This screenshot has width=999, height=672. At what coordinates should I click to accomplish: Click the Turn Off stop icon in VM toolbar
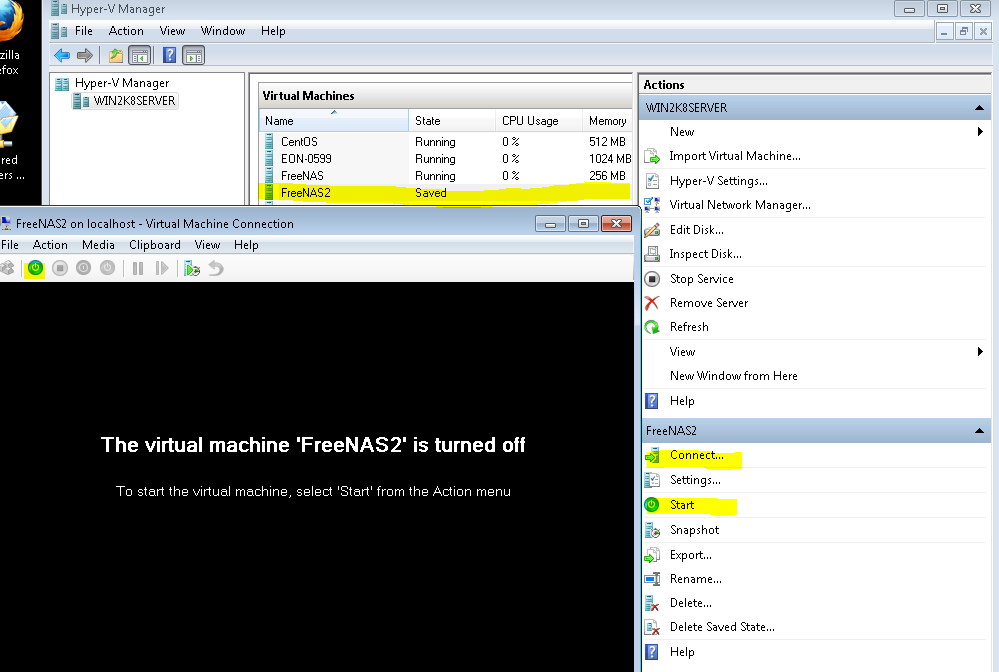tap(60, 268)
